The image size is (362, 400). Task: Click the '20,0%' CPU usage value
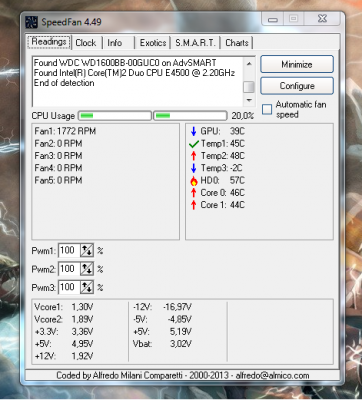tap(243, 116)
